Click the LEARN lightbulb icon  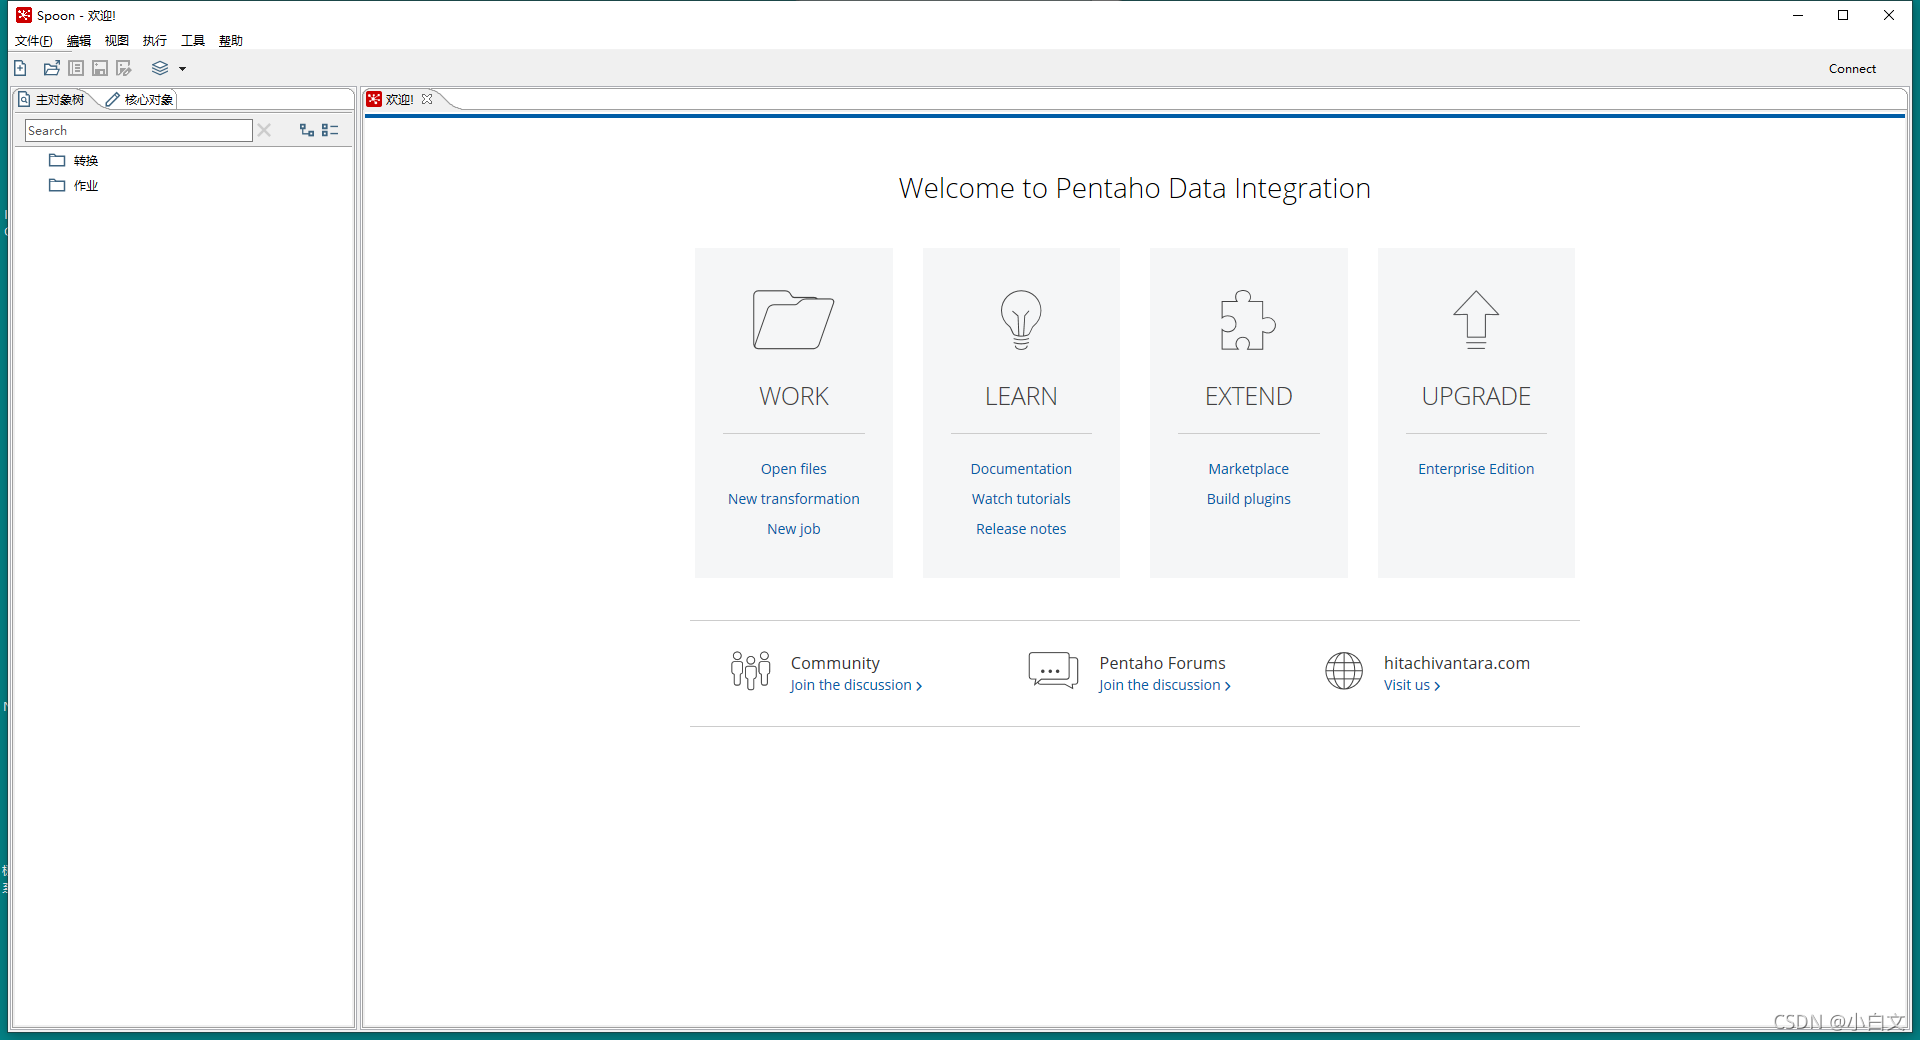pos(1021,320)
